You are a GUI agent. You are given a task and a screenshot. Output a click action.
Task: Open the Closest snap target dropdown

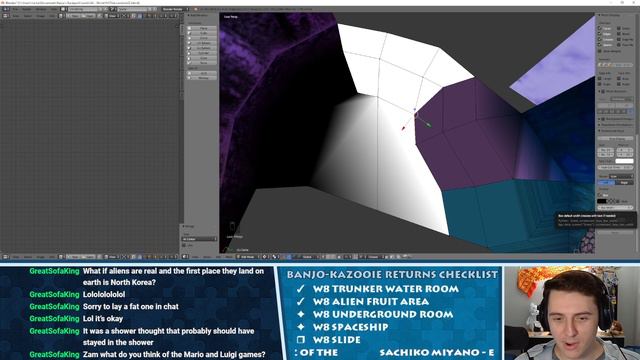click(375, 257)
